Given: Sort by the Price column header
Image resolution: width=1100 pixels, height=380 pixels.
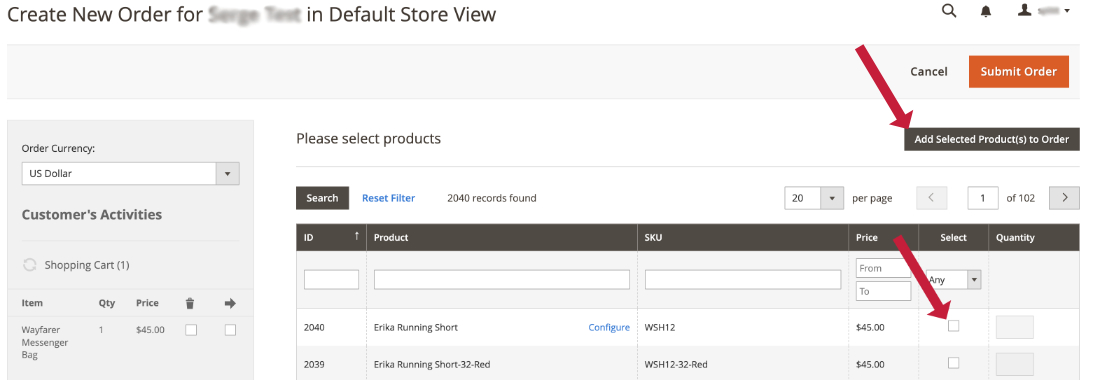Looking at the screenshot, I should [883, 237].
